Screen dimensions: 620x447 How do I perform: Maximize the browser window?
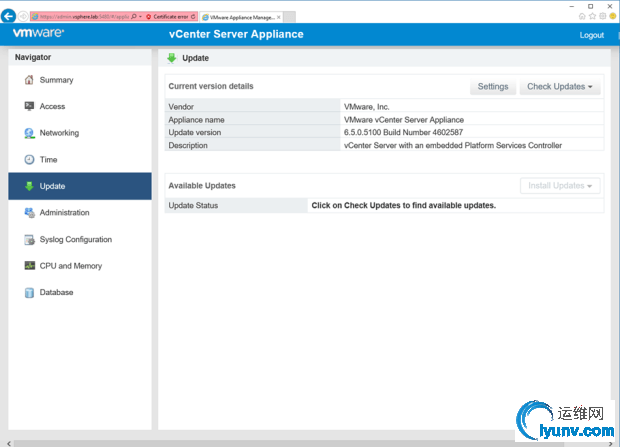click(x=591, y=6)
